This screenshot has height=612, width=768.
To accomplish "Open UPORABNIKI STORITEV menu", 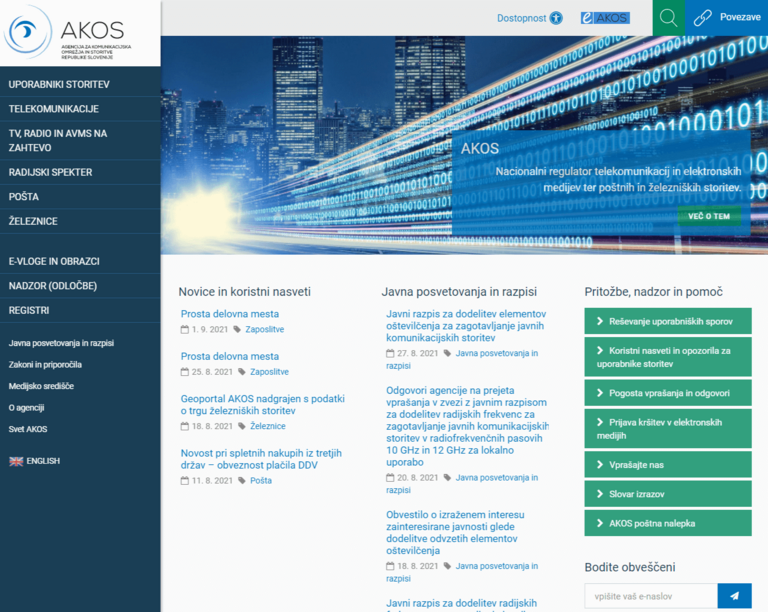I will [80, 84].
